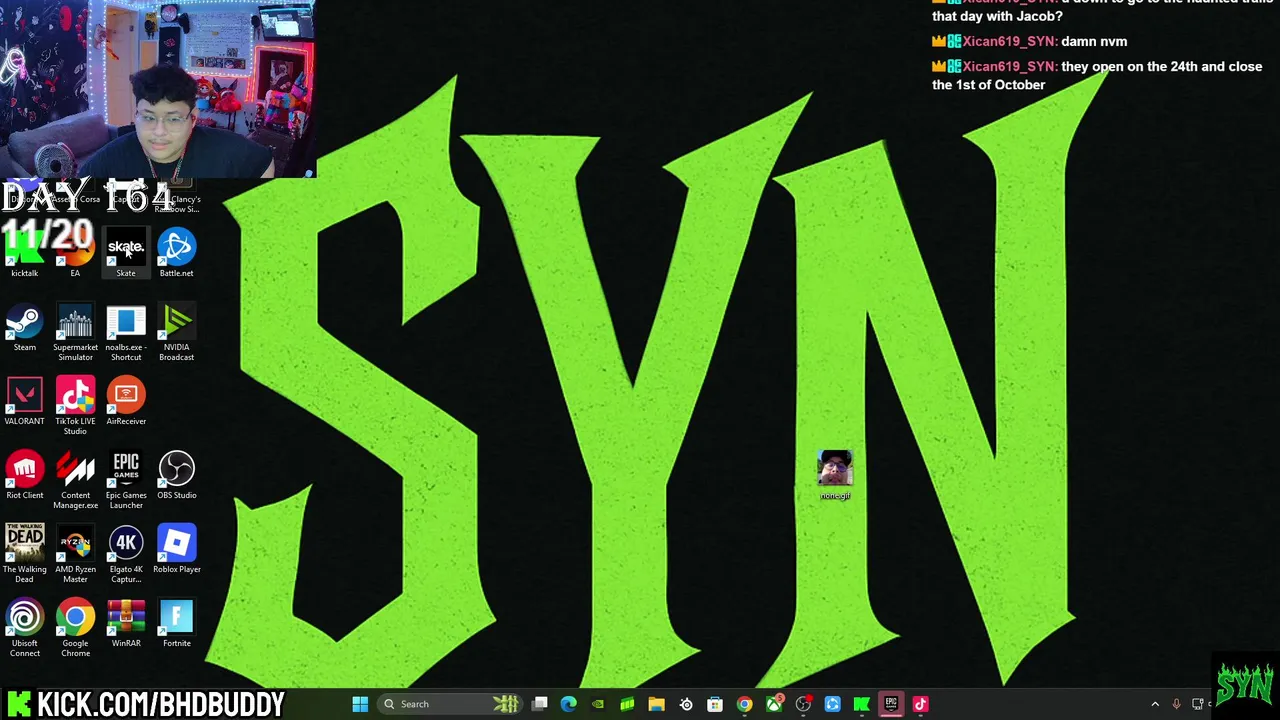Open the Kick app in the taskbar
1280x720 pixels.
pos(862,704)
